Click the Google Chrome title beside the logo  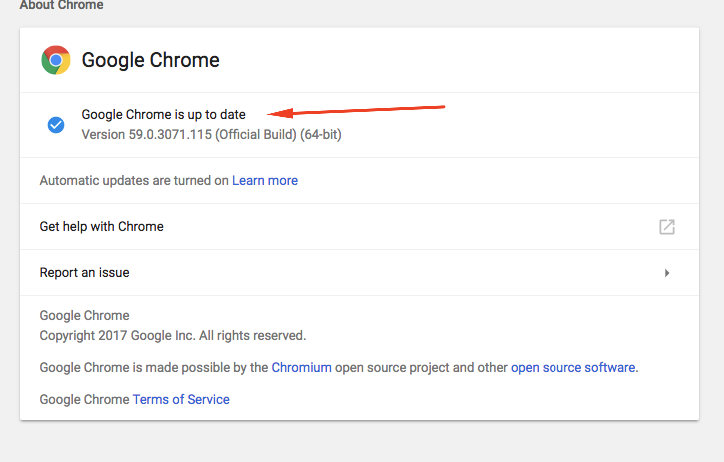(150, 60)
